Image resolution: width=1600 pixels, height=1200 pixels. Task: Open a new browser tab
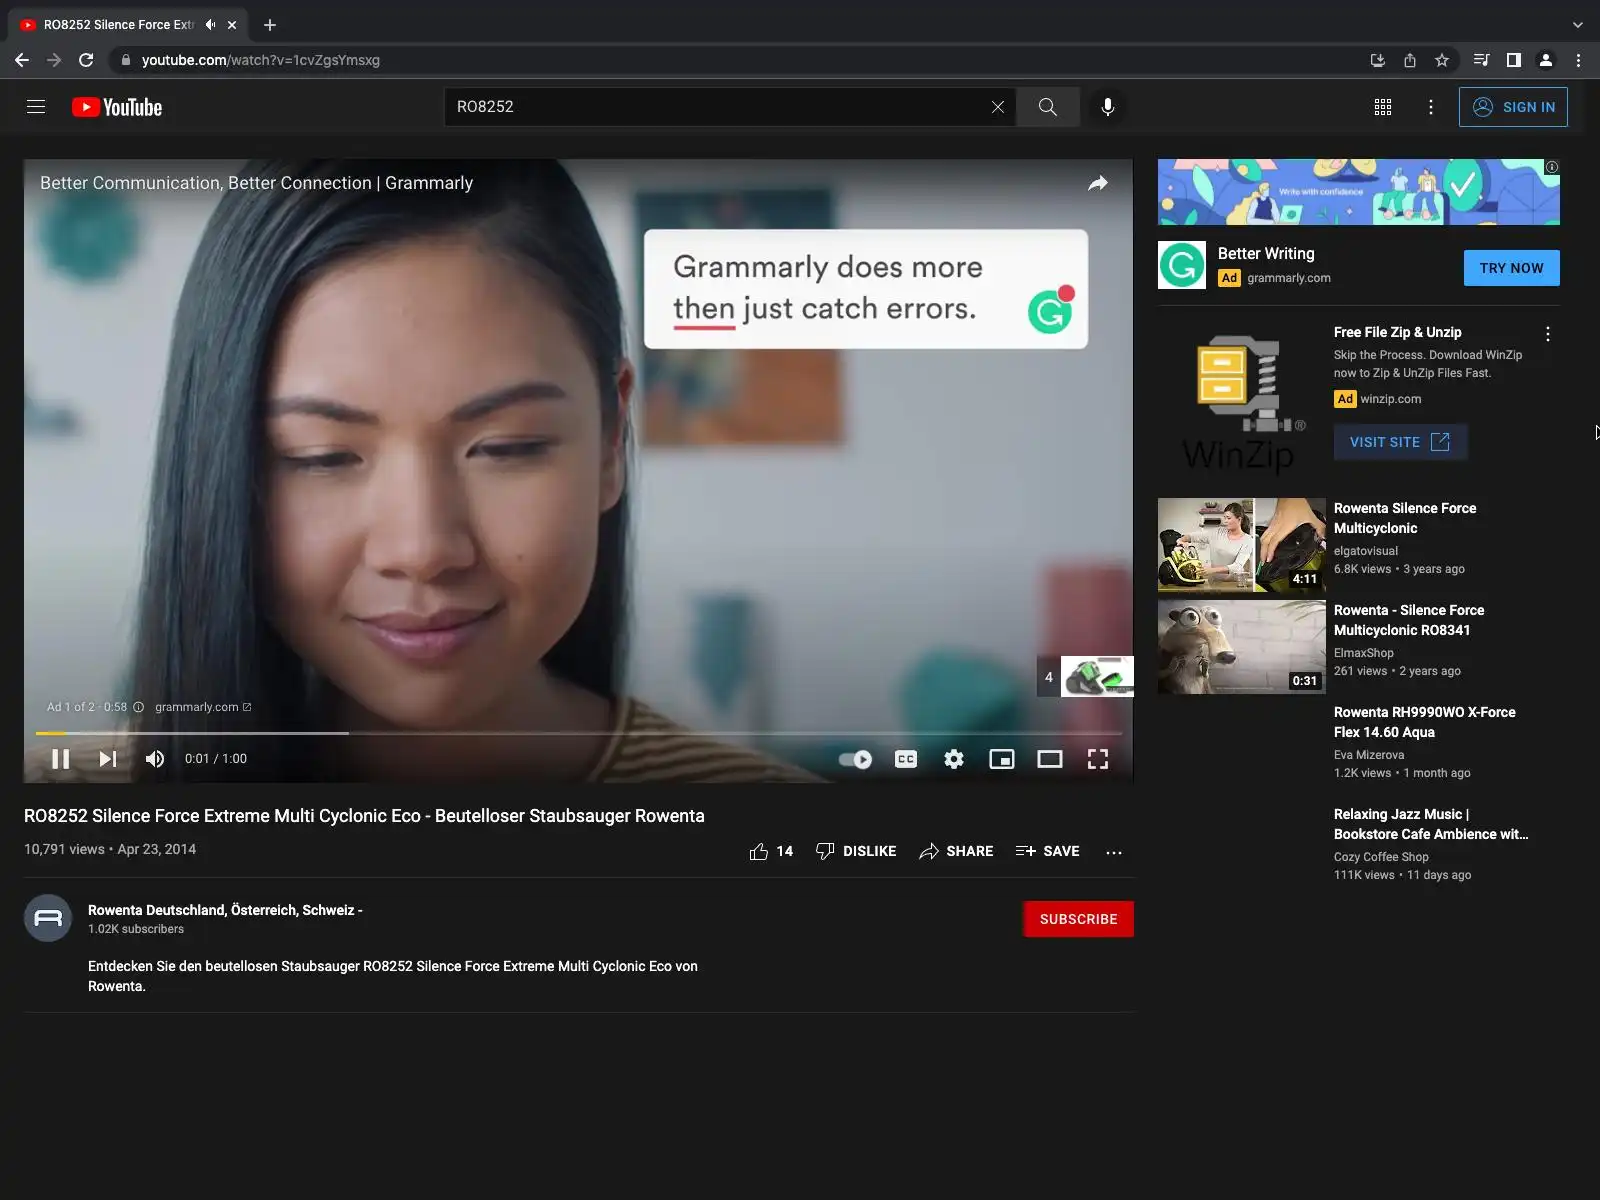coord(270,25)
